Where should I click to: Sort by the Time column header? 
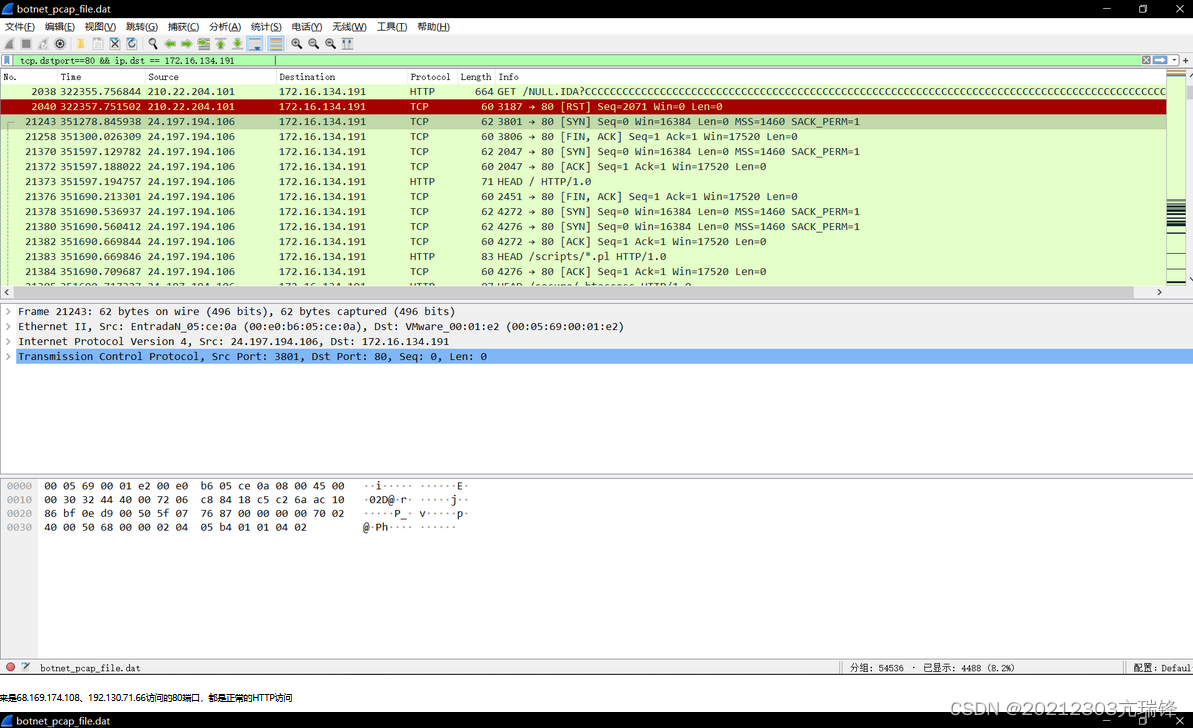click(101, 77)
